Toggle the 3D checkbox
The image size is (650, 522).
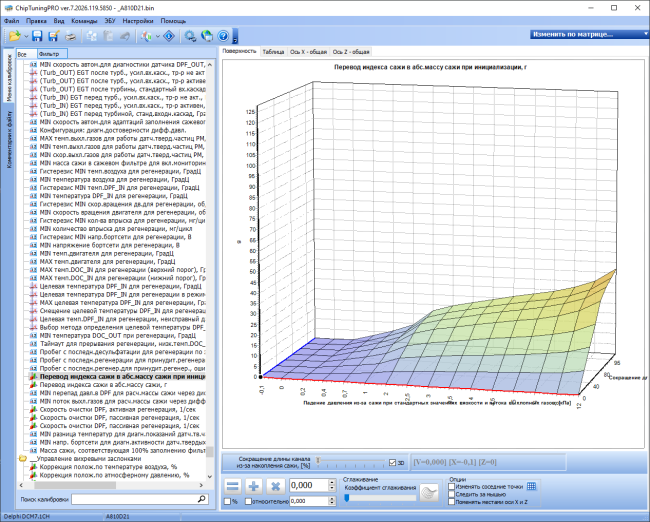392,463
